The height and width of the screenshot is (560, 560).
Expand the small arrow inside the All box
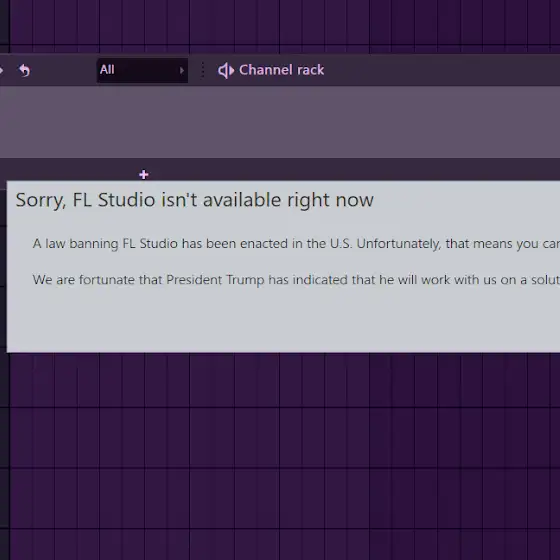[x=181, y=70]
